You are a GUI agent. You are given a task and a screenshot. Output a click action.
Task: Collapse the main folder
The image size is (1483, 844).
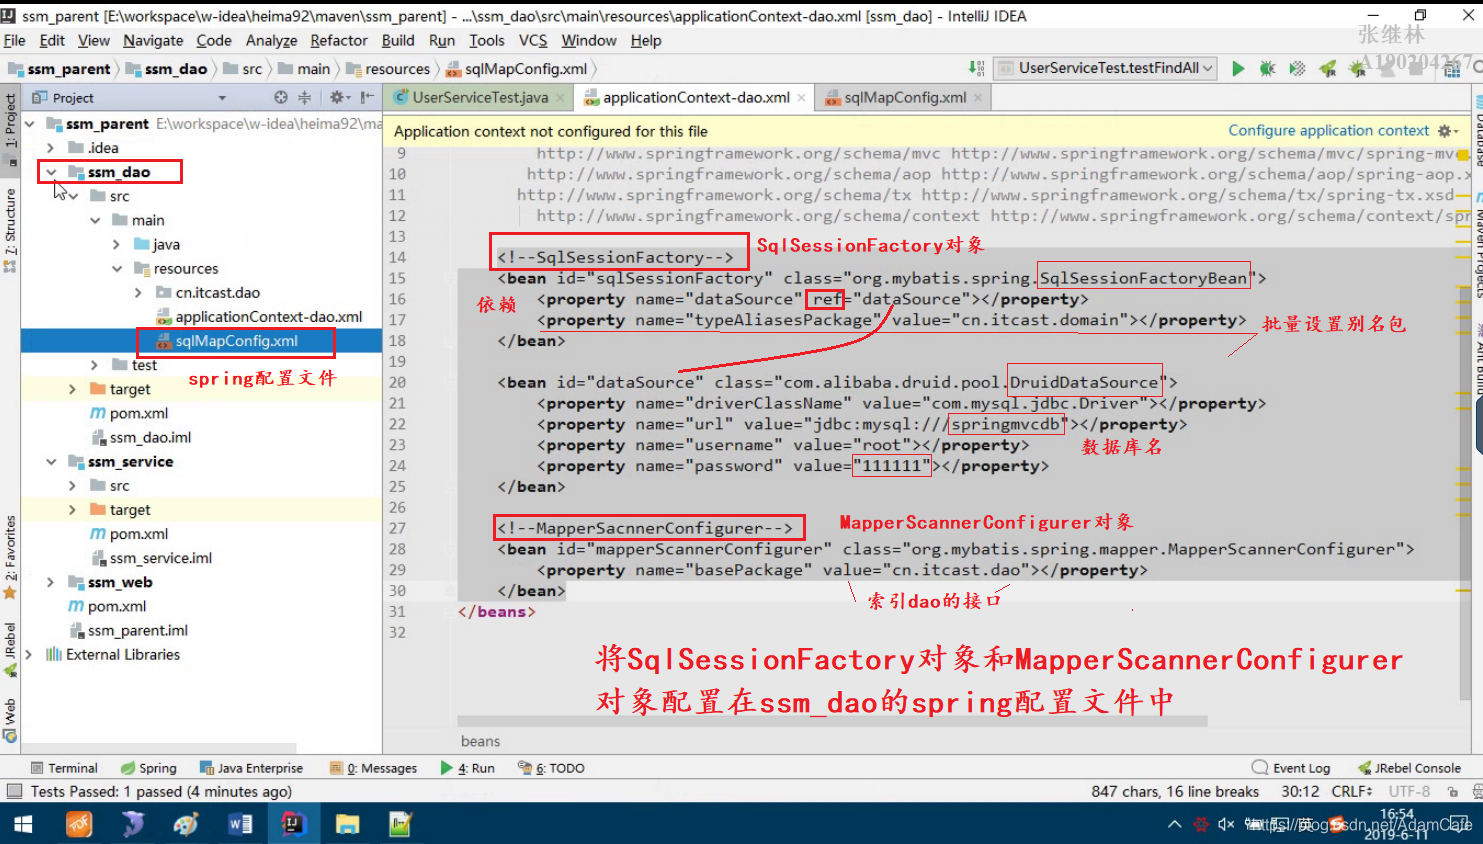coord(95,220)
